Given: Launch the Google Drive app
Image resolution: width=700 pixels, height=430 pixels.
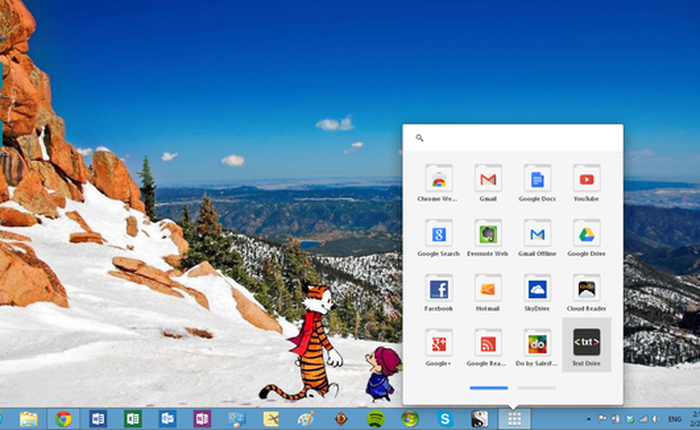Looking at the screenshot, I should [x=586, y=238].
